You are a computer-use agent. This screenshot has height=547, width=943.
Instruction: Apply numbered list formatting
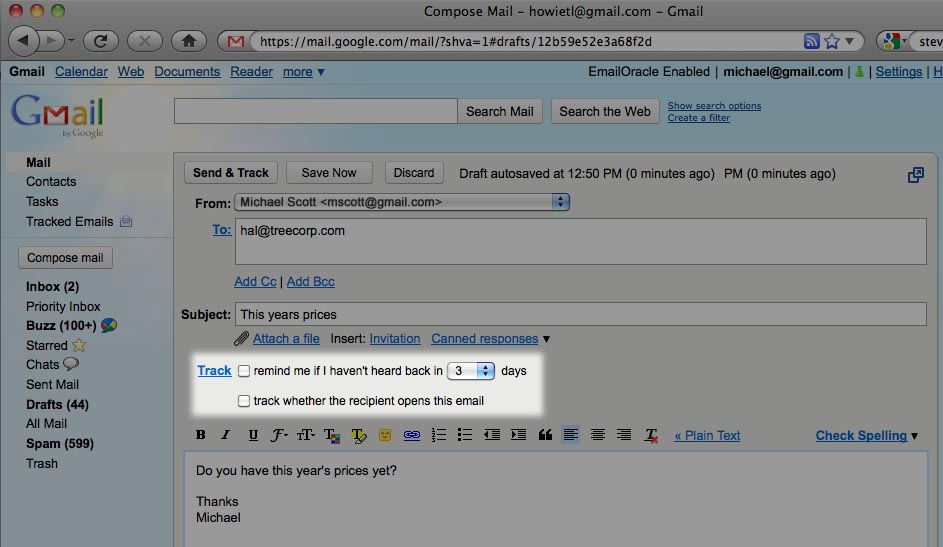(439, 435)
